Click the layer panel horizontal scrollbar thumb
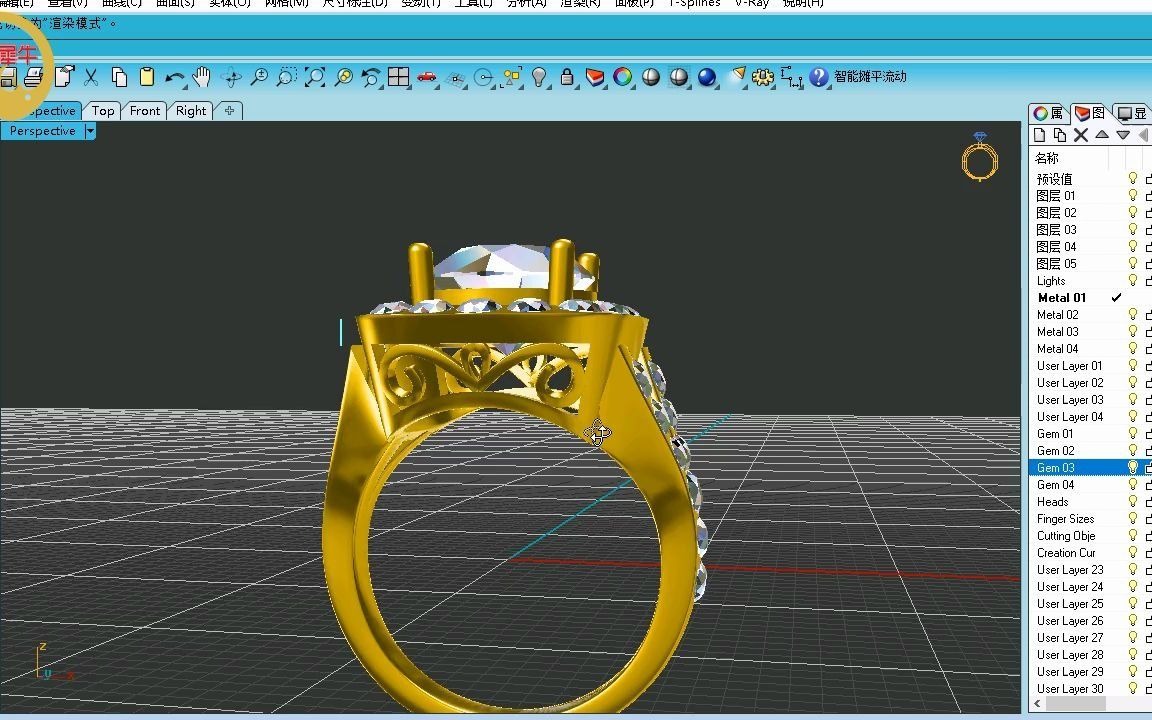The width and height of the screenshot is (1152, 720). click(1076, 704)
